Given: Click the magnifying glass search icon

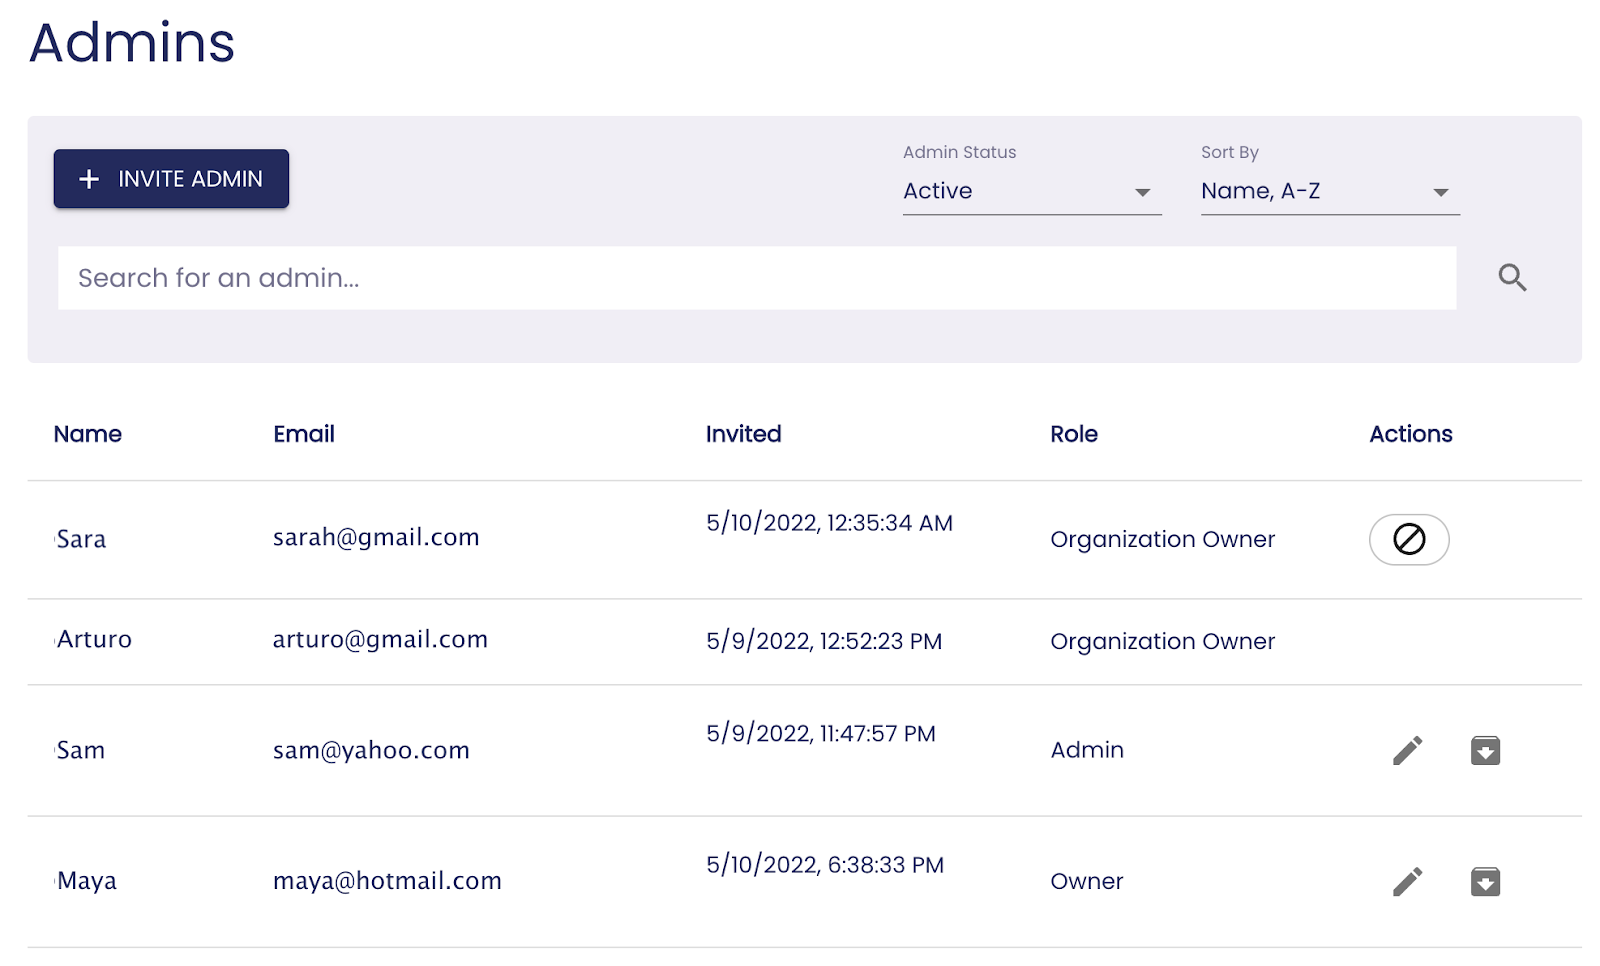Looking at the screenshot, I should click(x=1512, y=277).
